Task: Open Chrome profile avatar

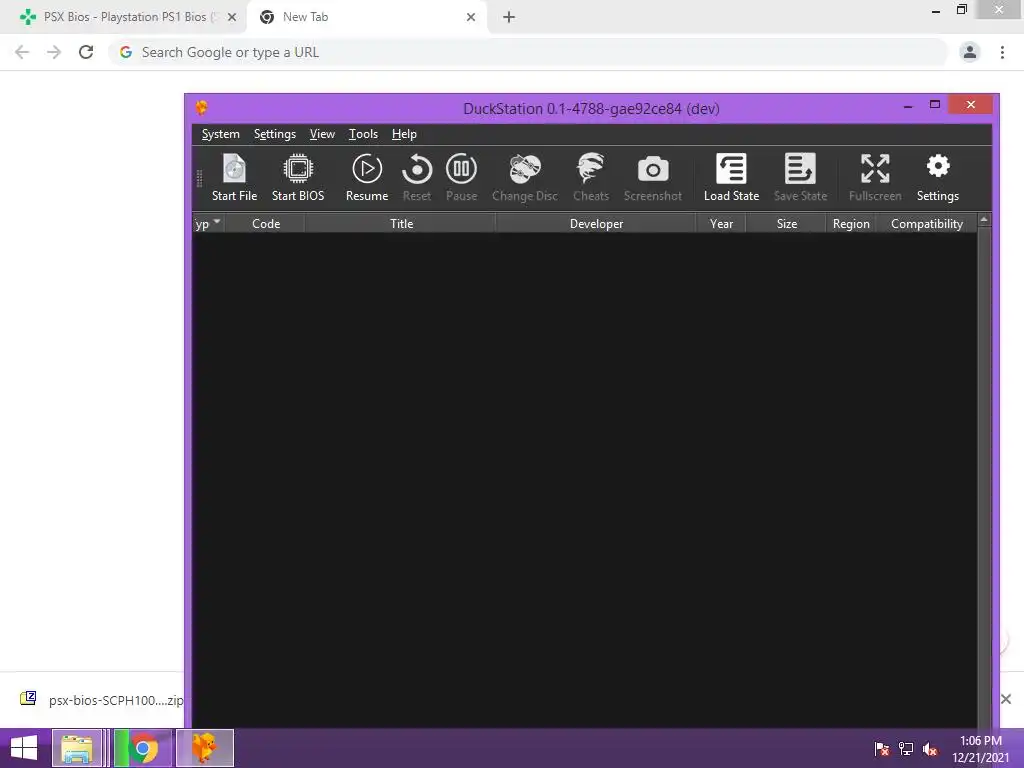Action: click(x=970, y=52)
